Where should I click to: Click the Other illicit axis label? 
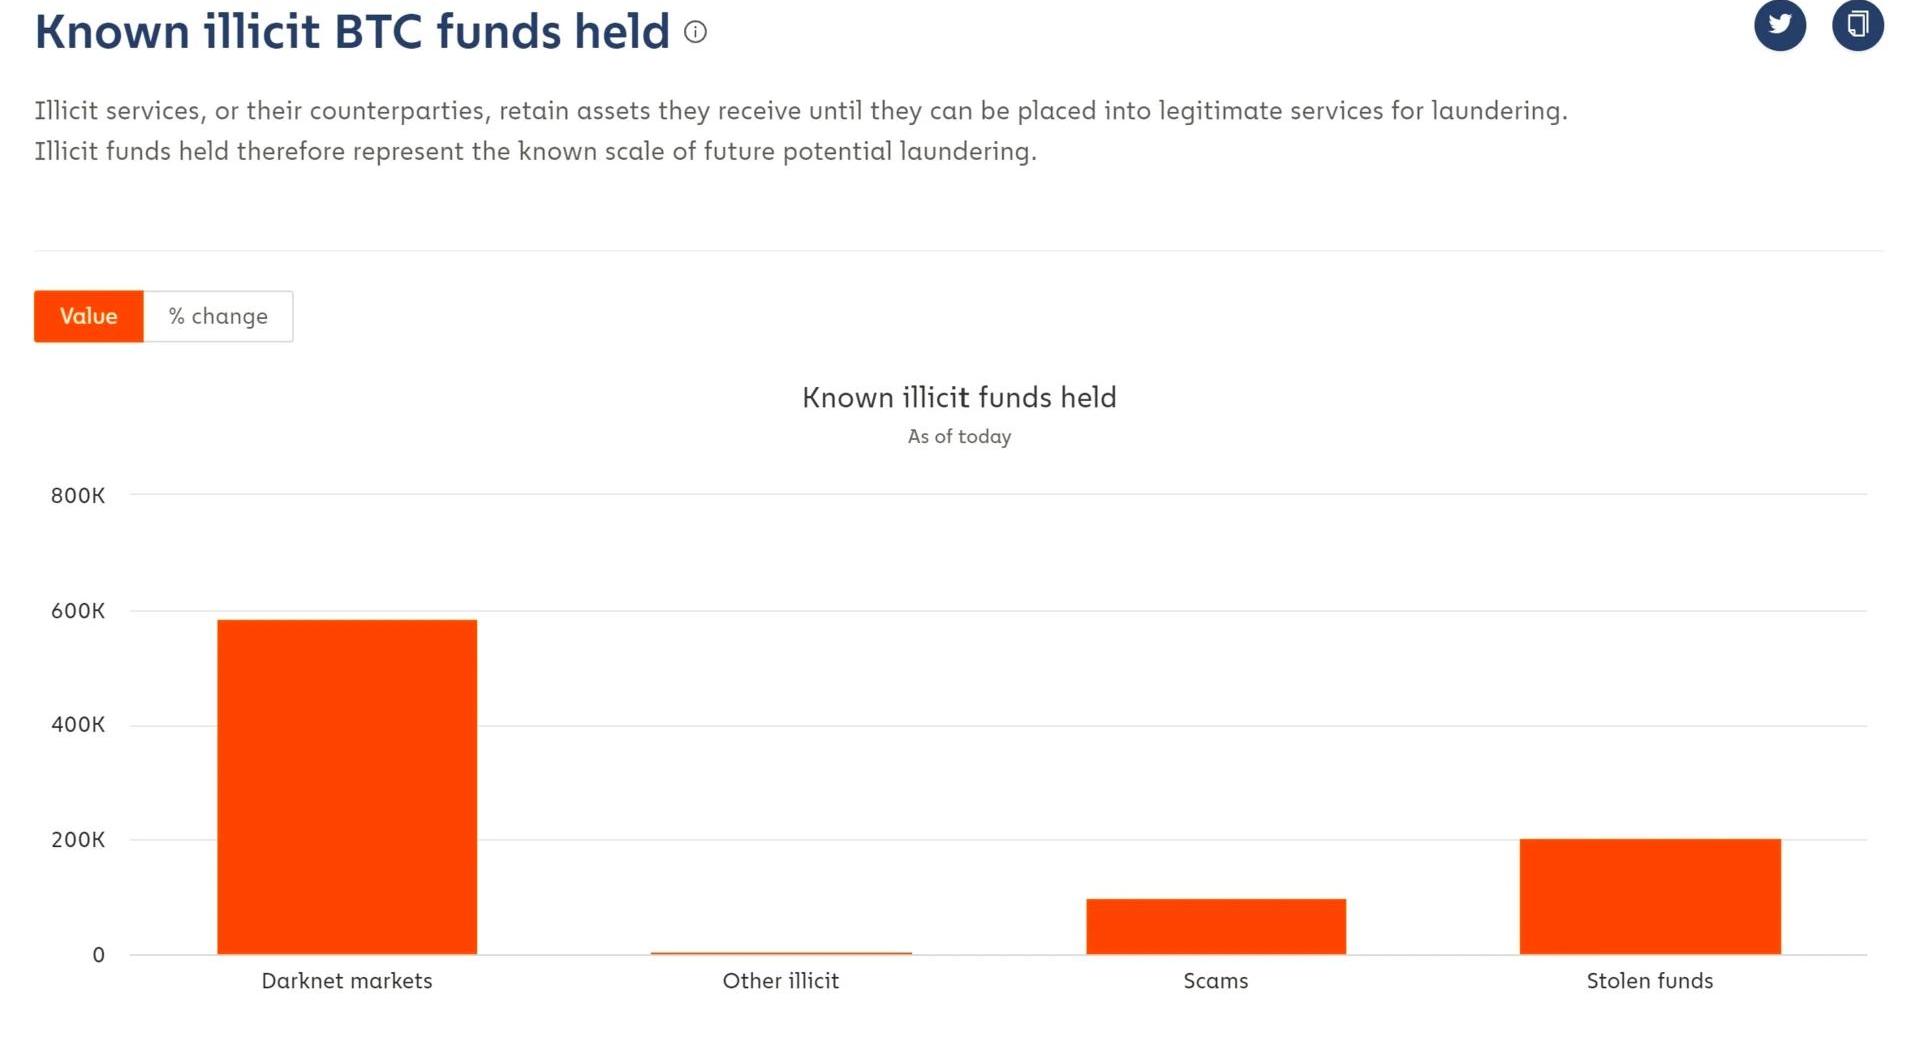pyautogui.click(x=781, y=981)
